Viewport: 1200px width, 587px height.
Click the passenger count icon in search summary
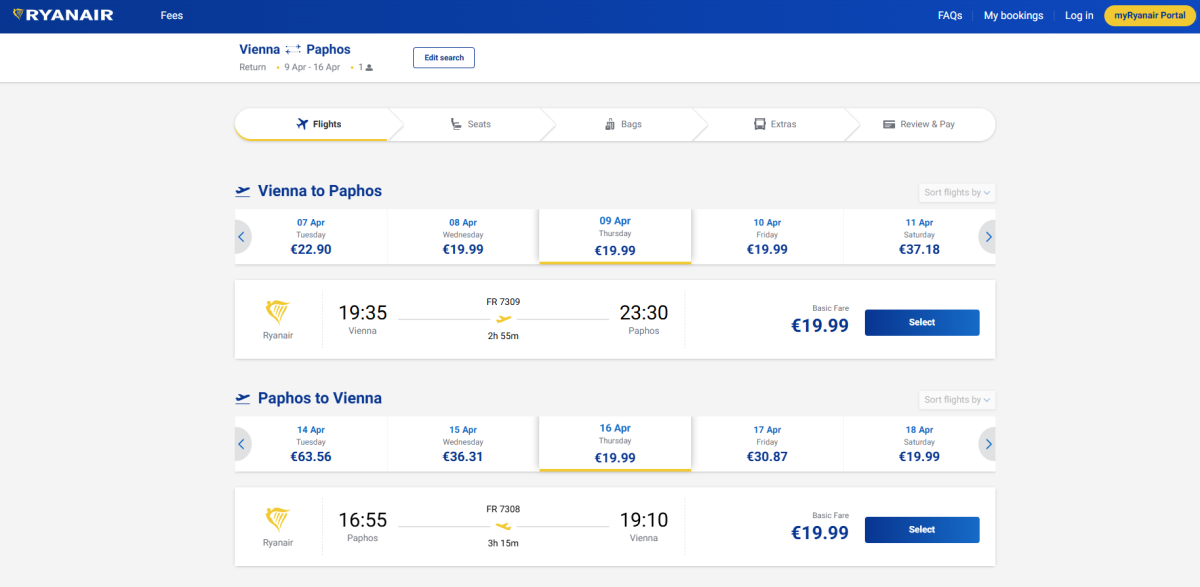(x=369, y=68)
